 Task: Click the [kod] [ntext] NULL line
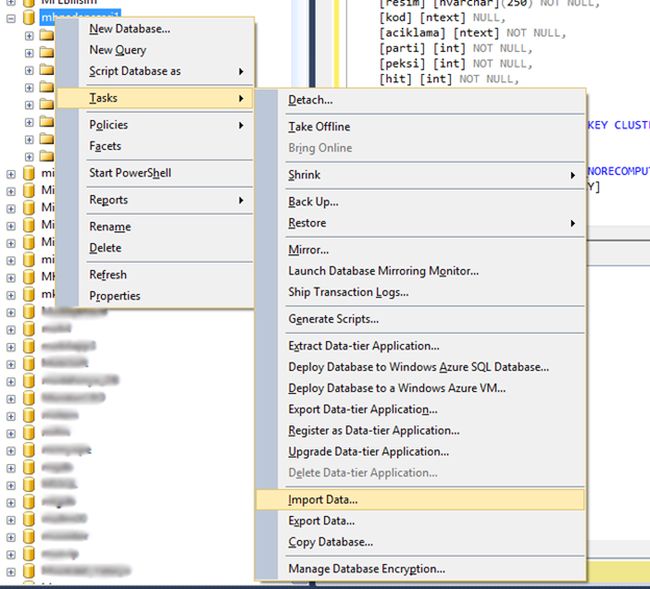[x=442, y=18]
